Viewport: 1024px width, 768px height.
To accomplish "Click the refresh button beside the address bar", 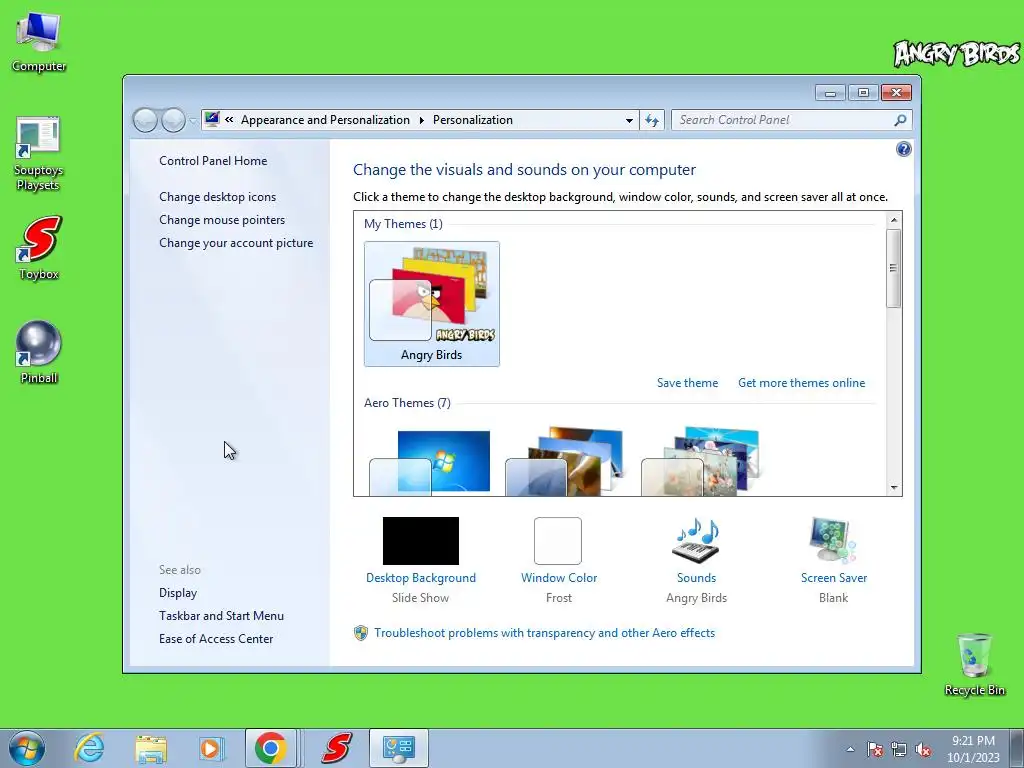I will 652,120.
